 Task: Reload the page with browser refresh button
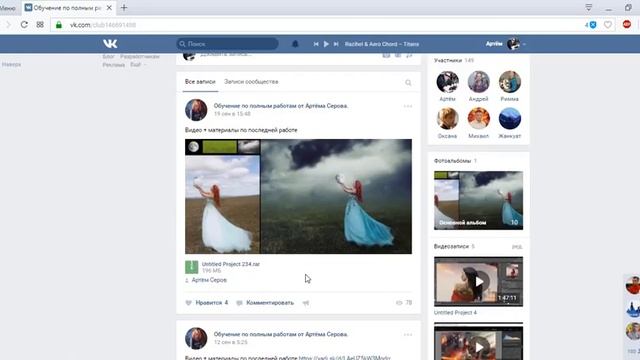point(24,24)
